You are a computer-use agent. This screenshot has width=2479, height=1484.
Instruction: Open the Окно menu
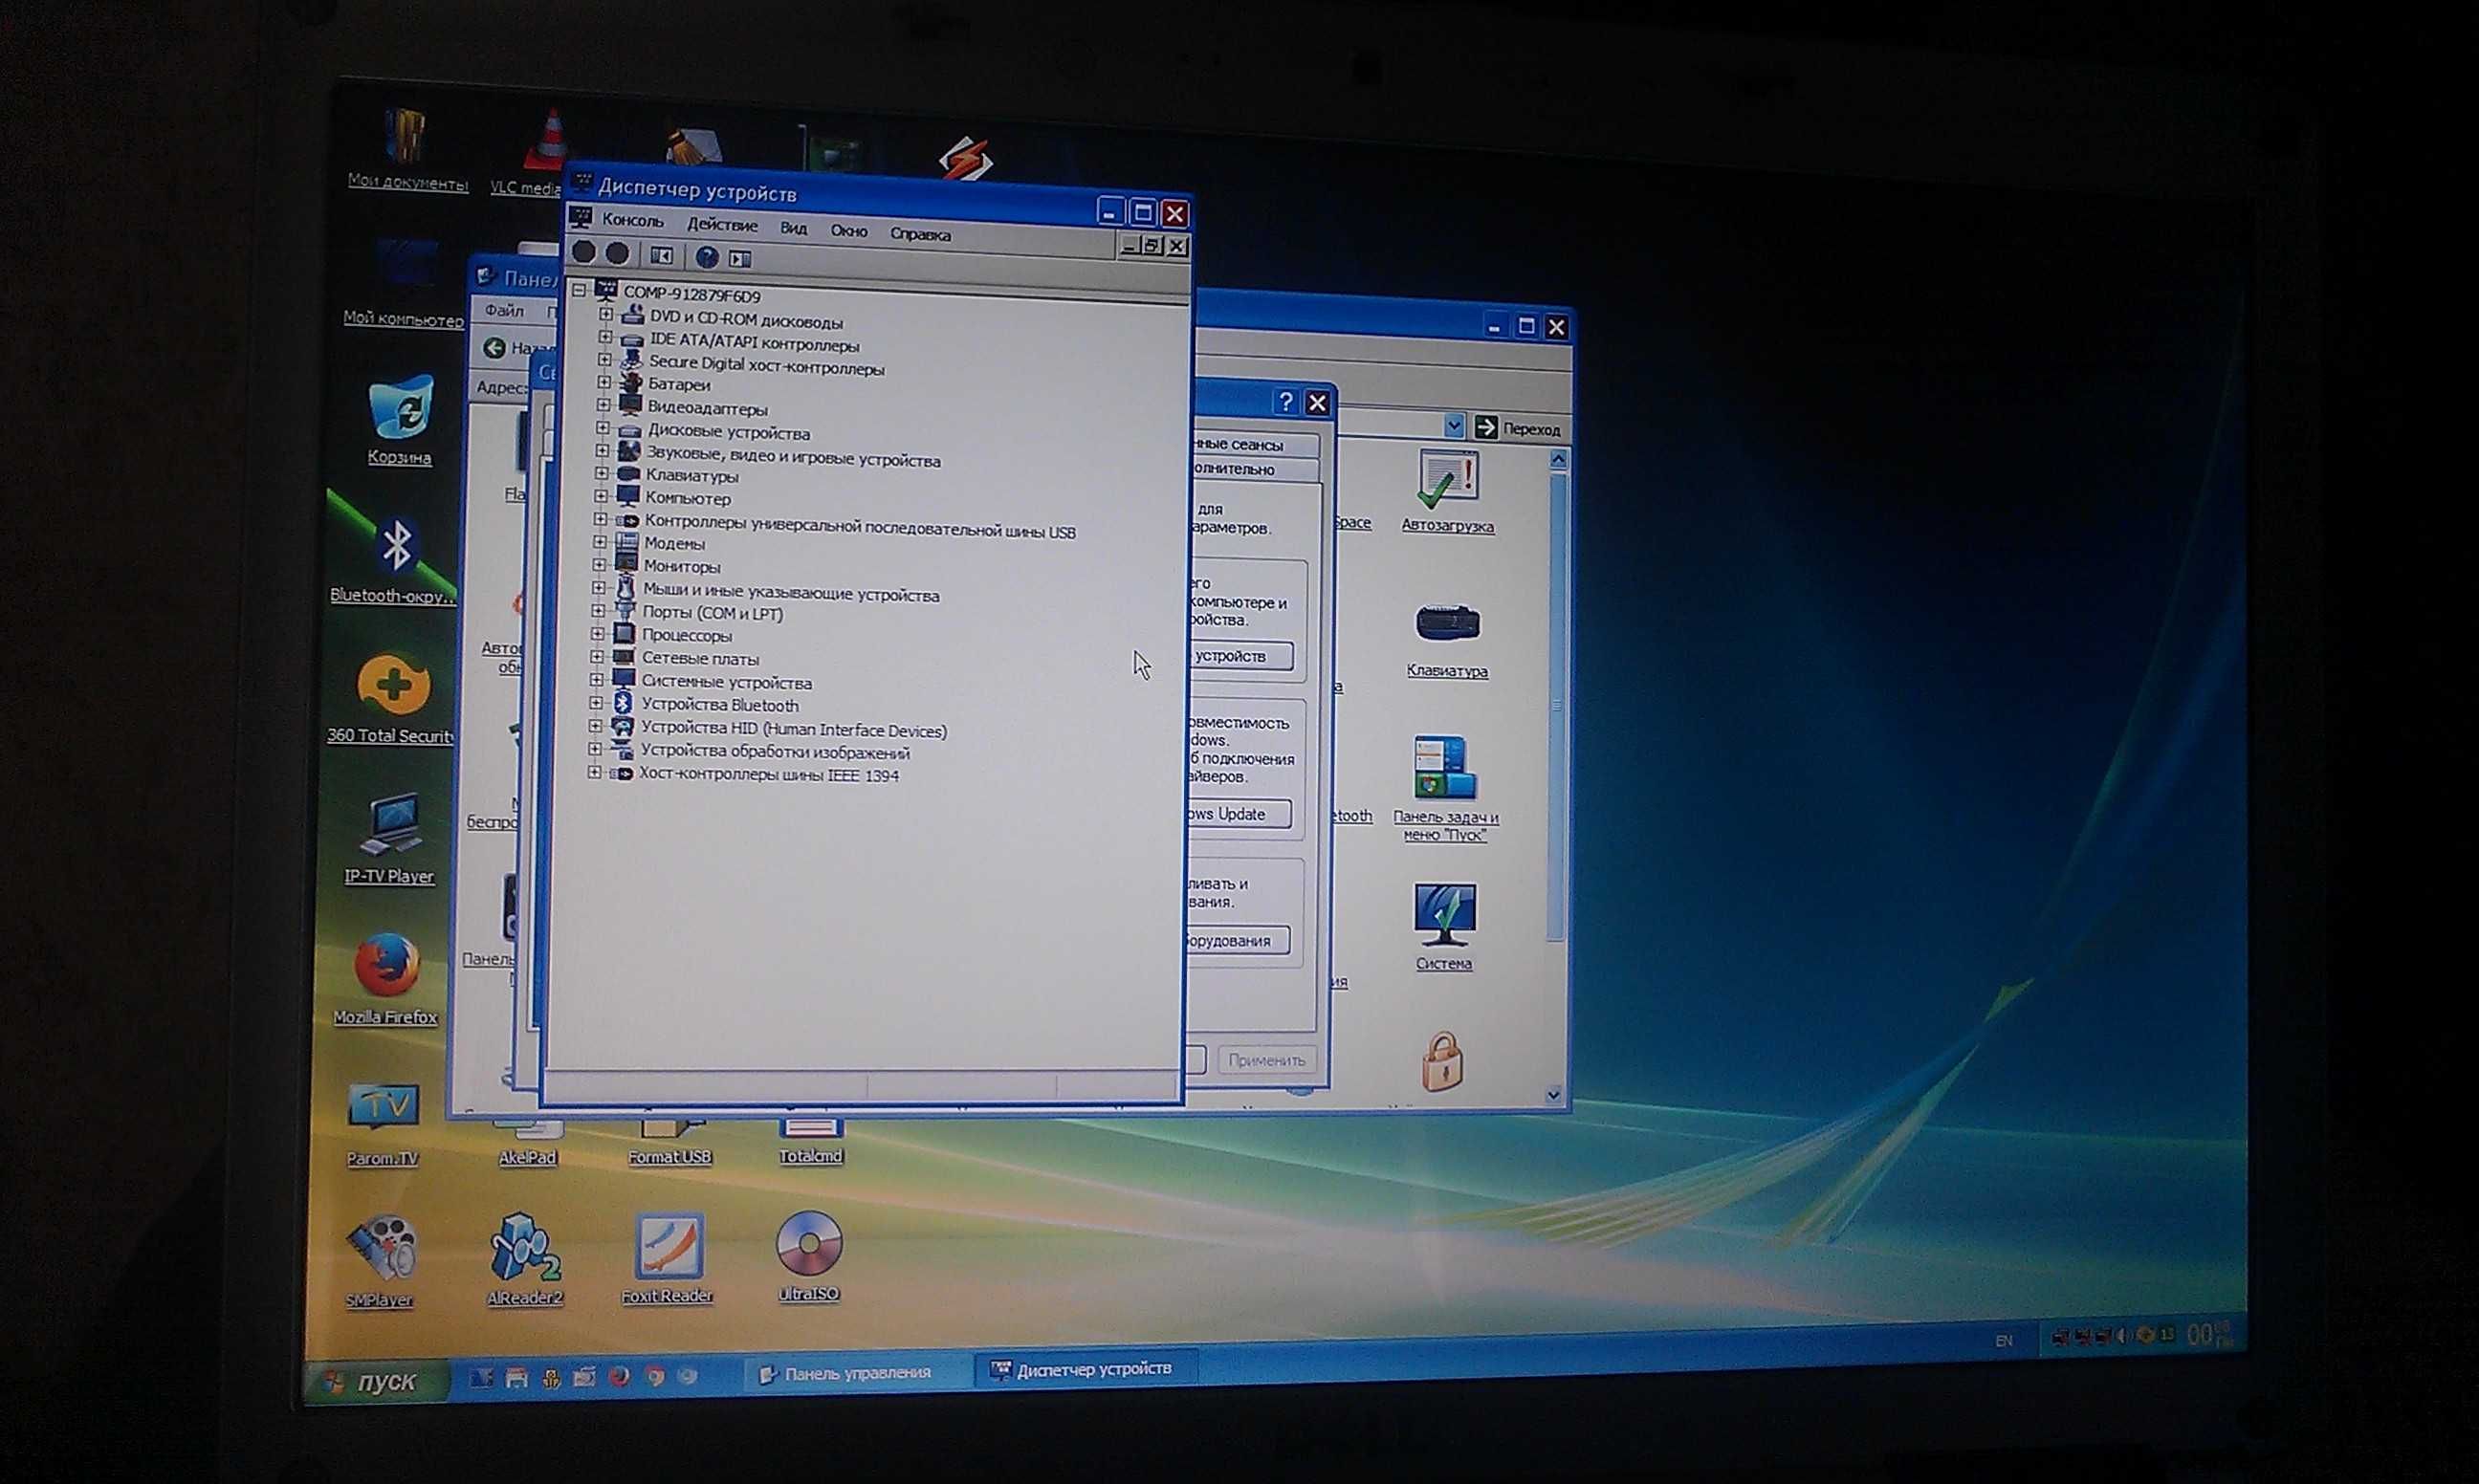click(848, 231)
